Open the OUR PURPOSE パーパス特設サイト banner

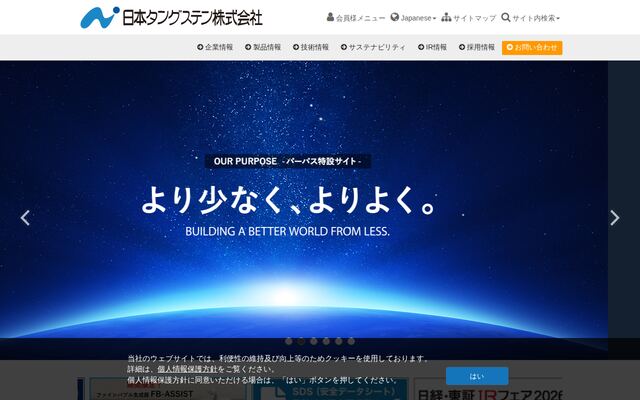click(288, 161)
